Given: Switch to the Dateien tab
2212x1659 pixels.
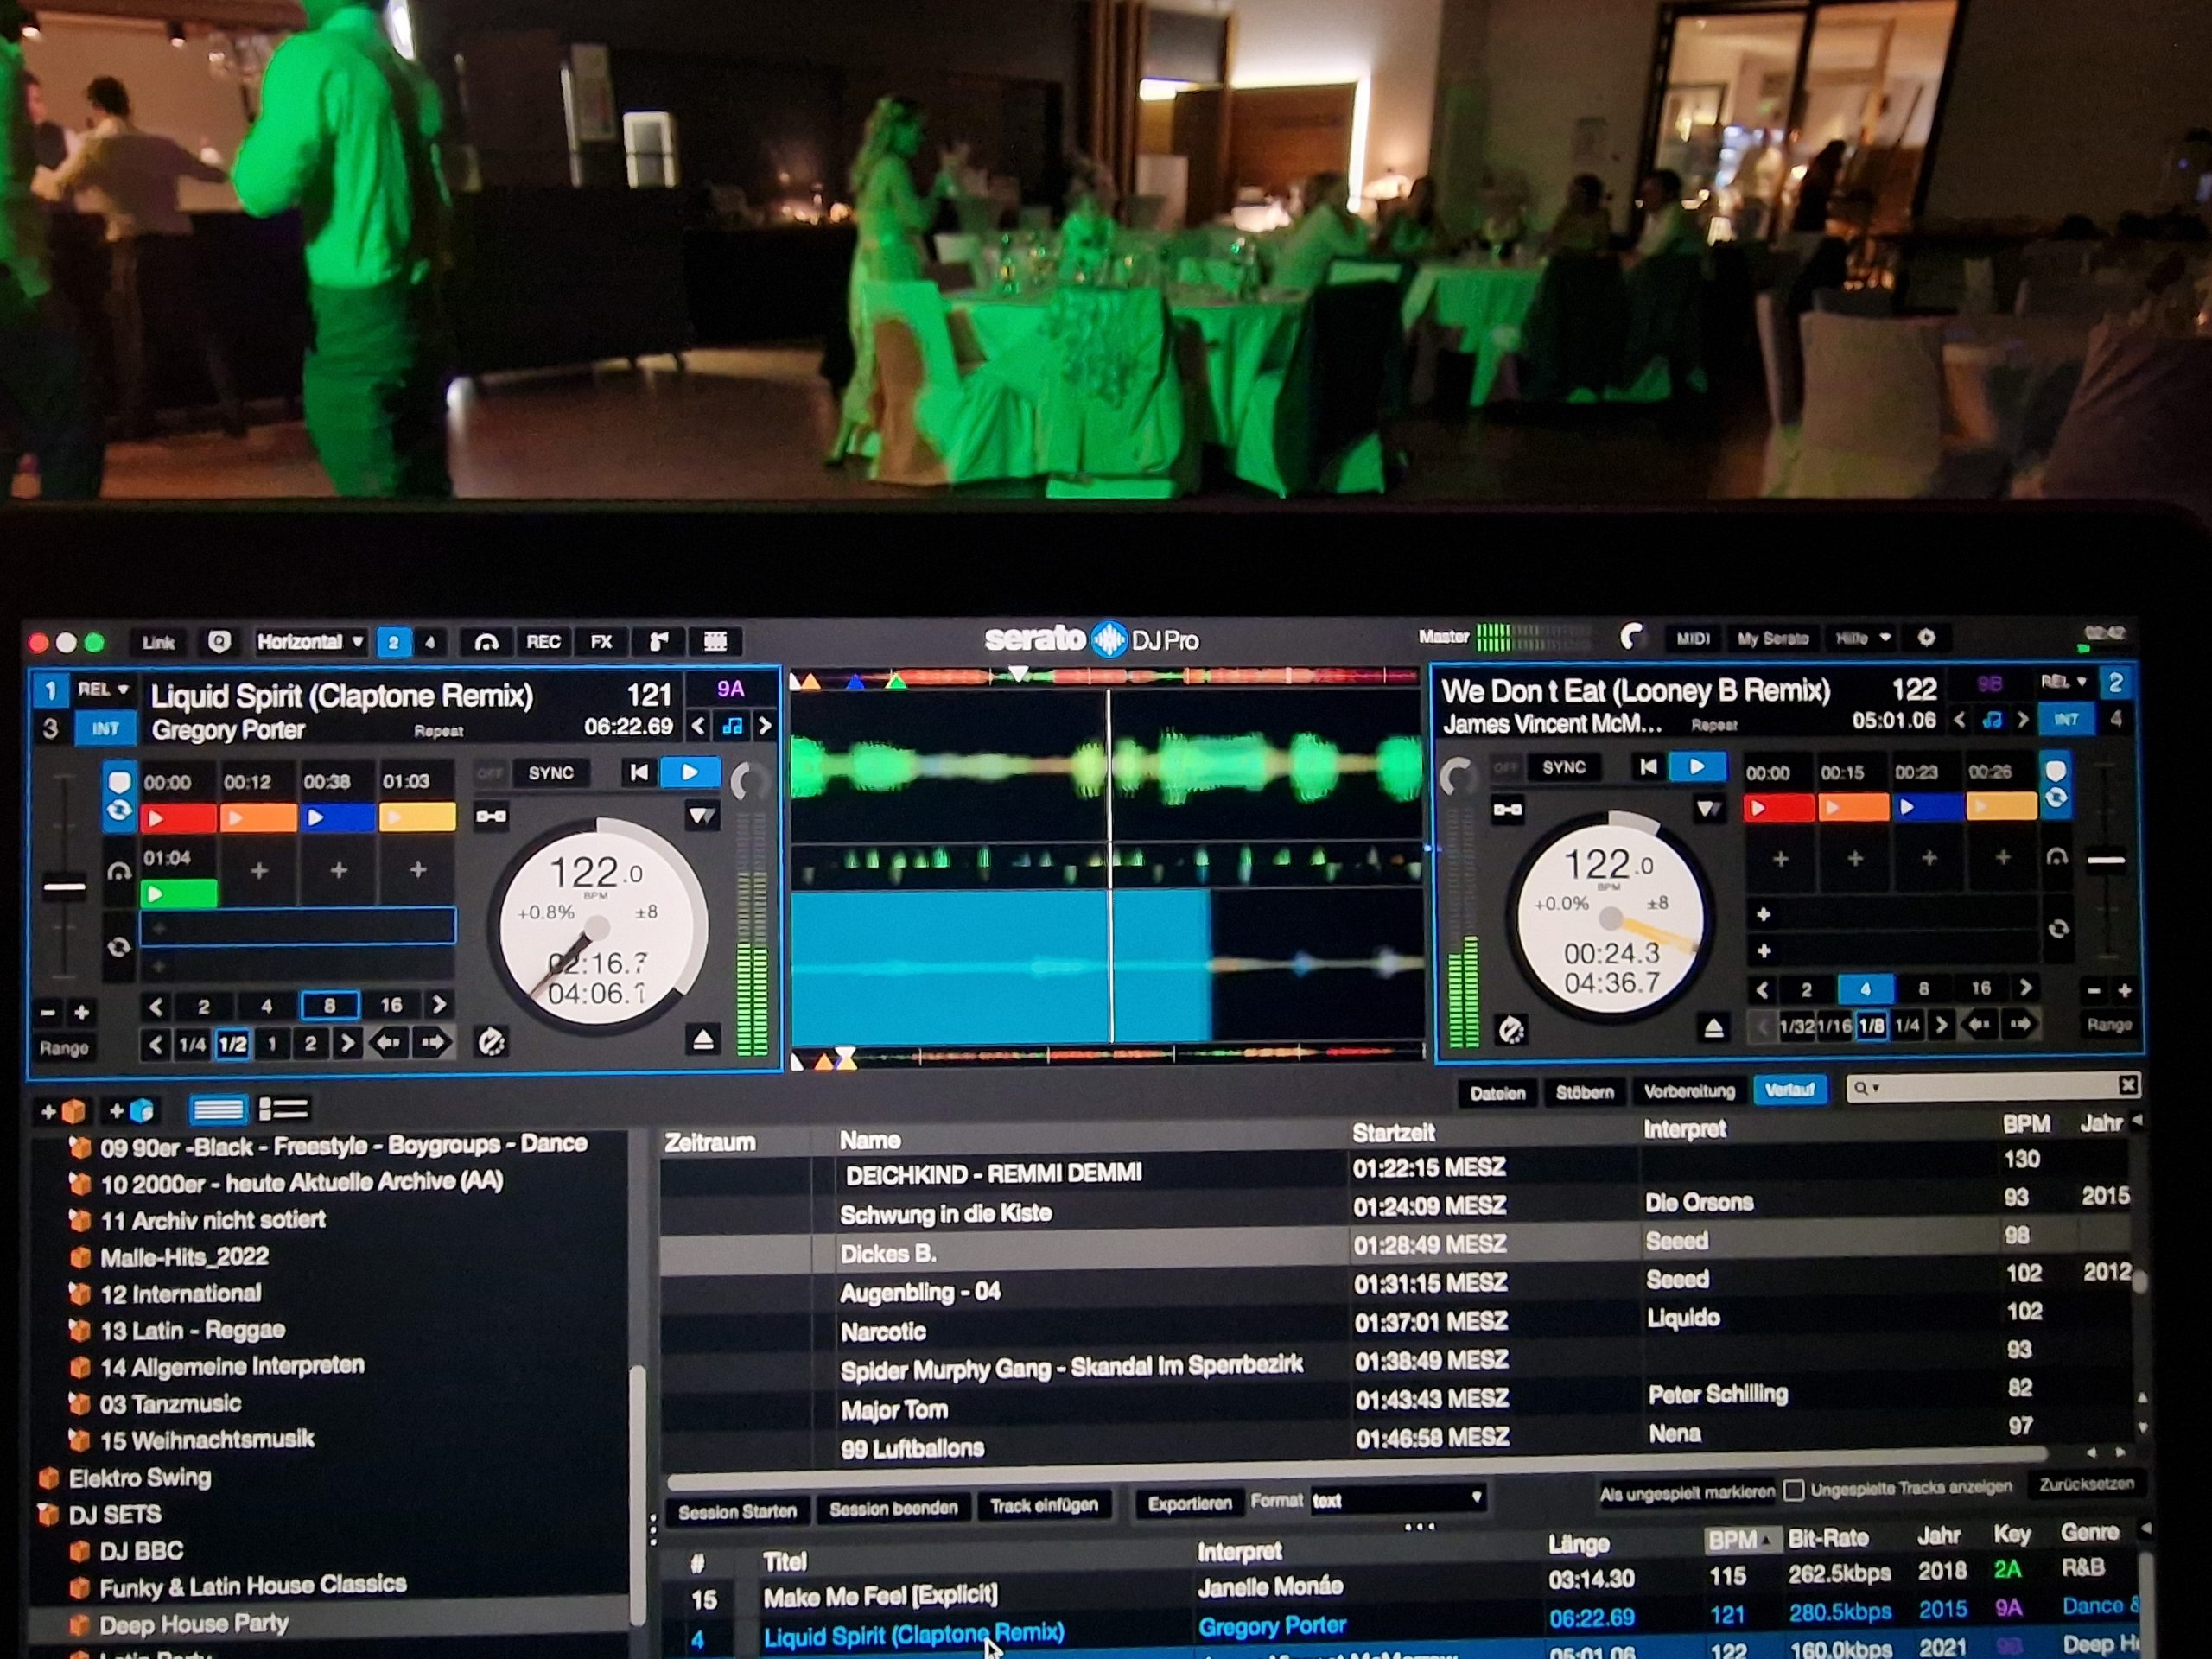Looking at the screenshot, I should coord(1497,1093).
